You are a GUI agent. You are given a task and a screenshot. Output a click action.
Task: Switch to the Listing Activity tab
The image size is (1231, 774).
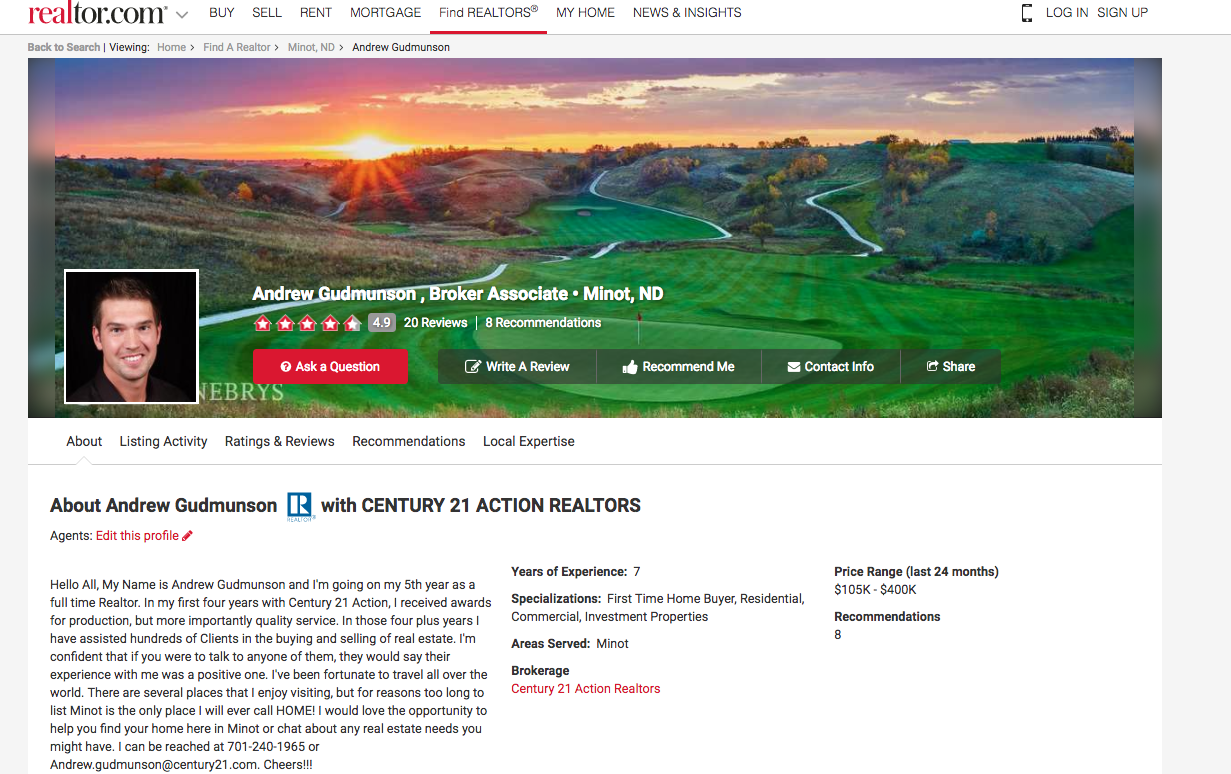click(x=163, y=441)
